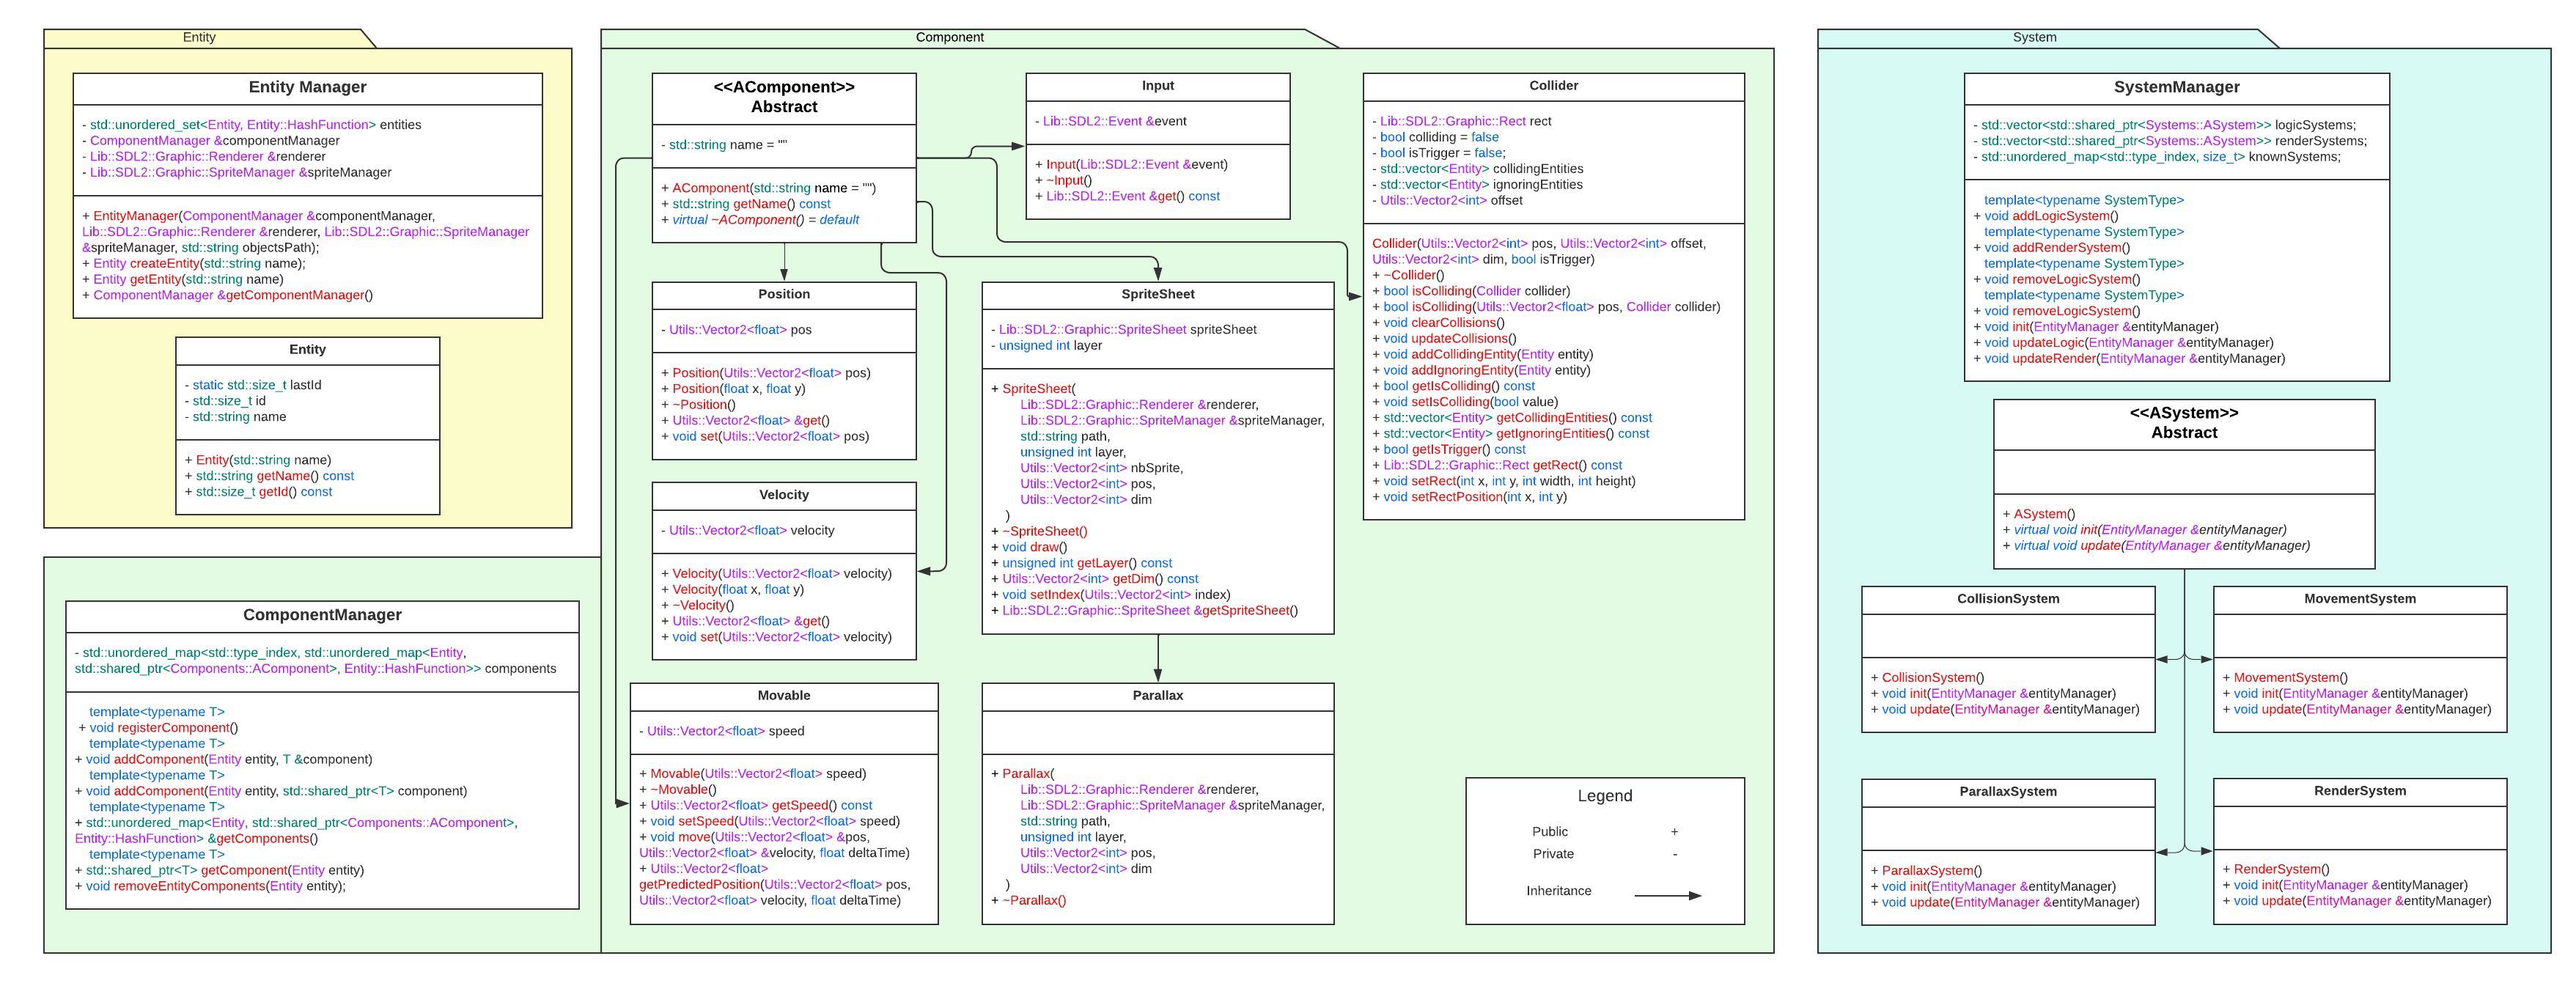
Task: Click the Position class title
Action: click(784, 294)
